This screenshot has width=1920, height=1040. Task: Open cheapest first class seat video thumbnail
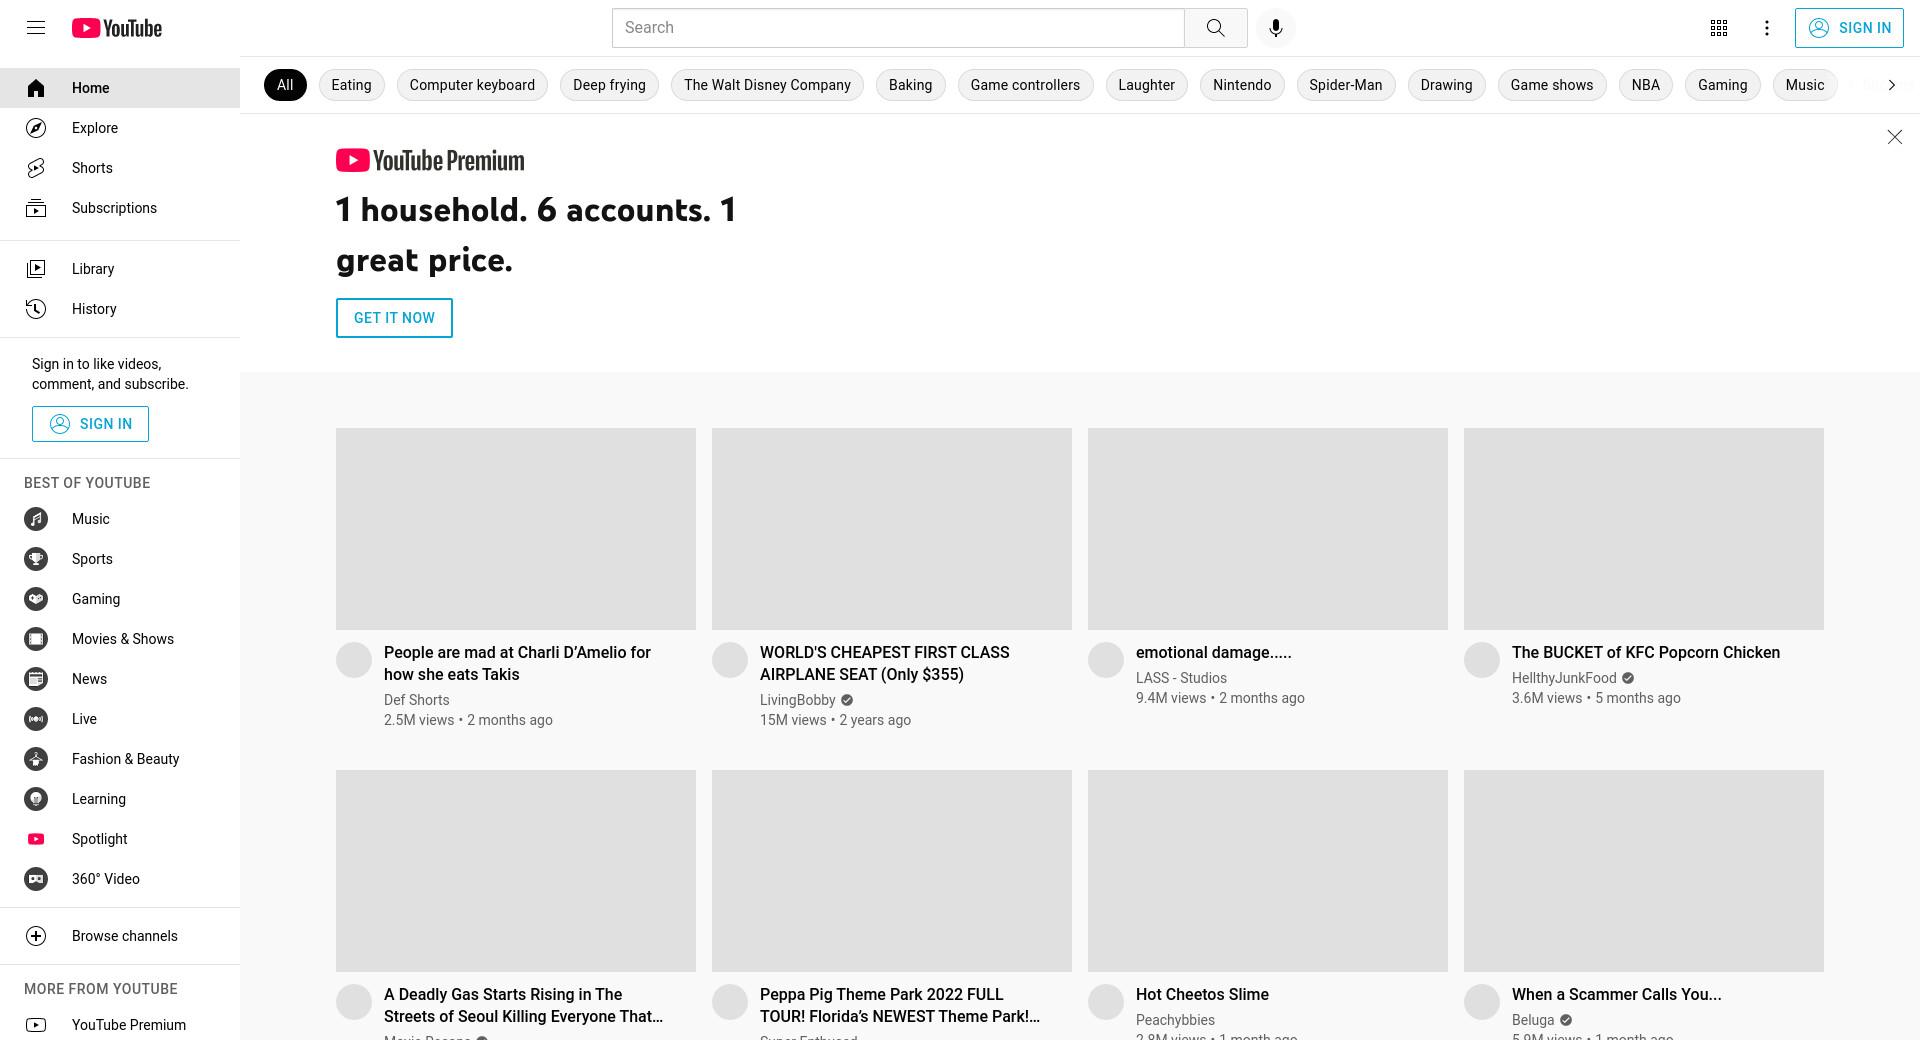coord(892,529)
